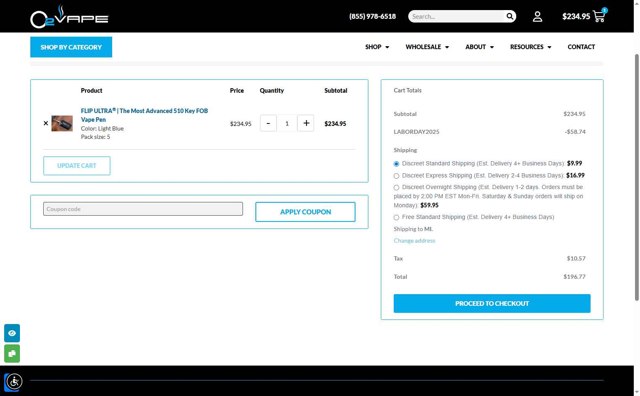Viewport: 640px width, 396px height.
Task: Select Discreet Standard Shipping option
Action: pos(396,164)
